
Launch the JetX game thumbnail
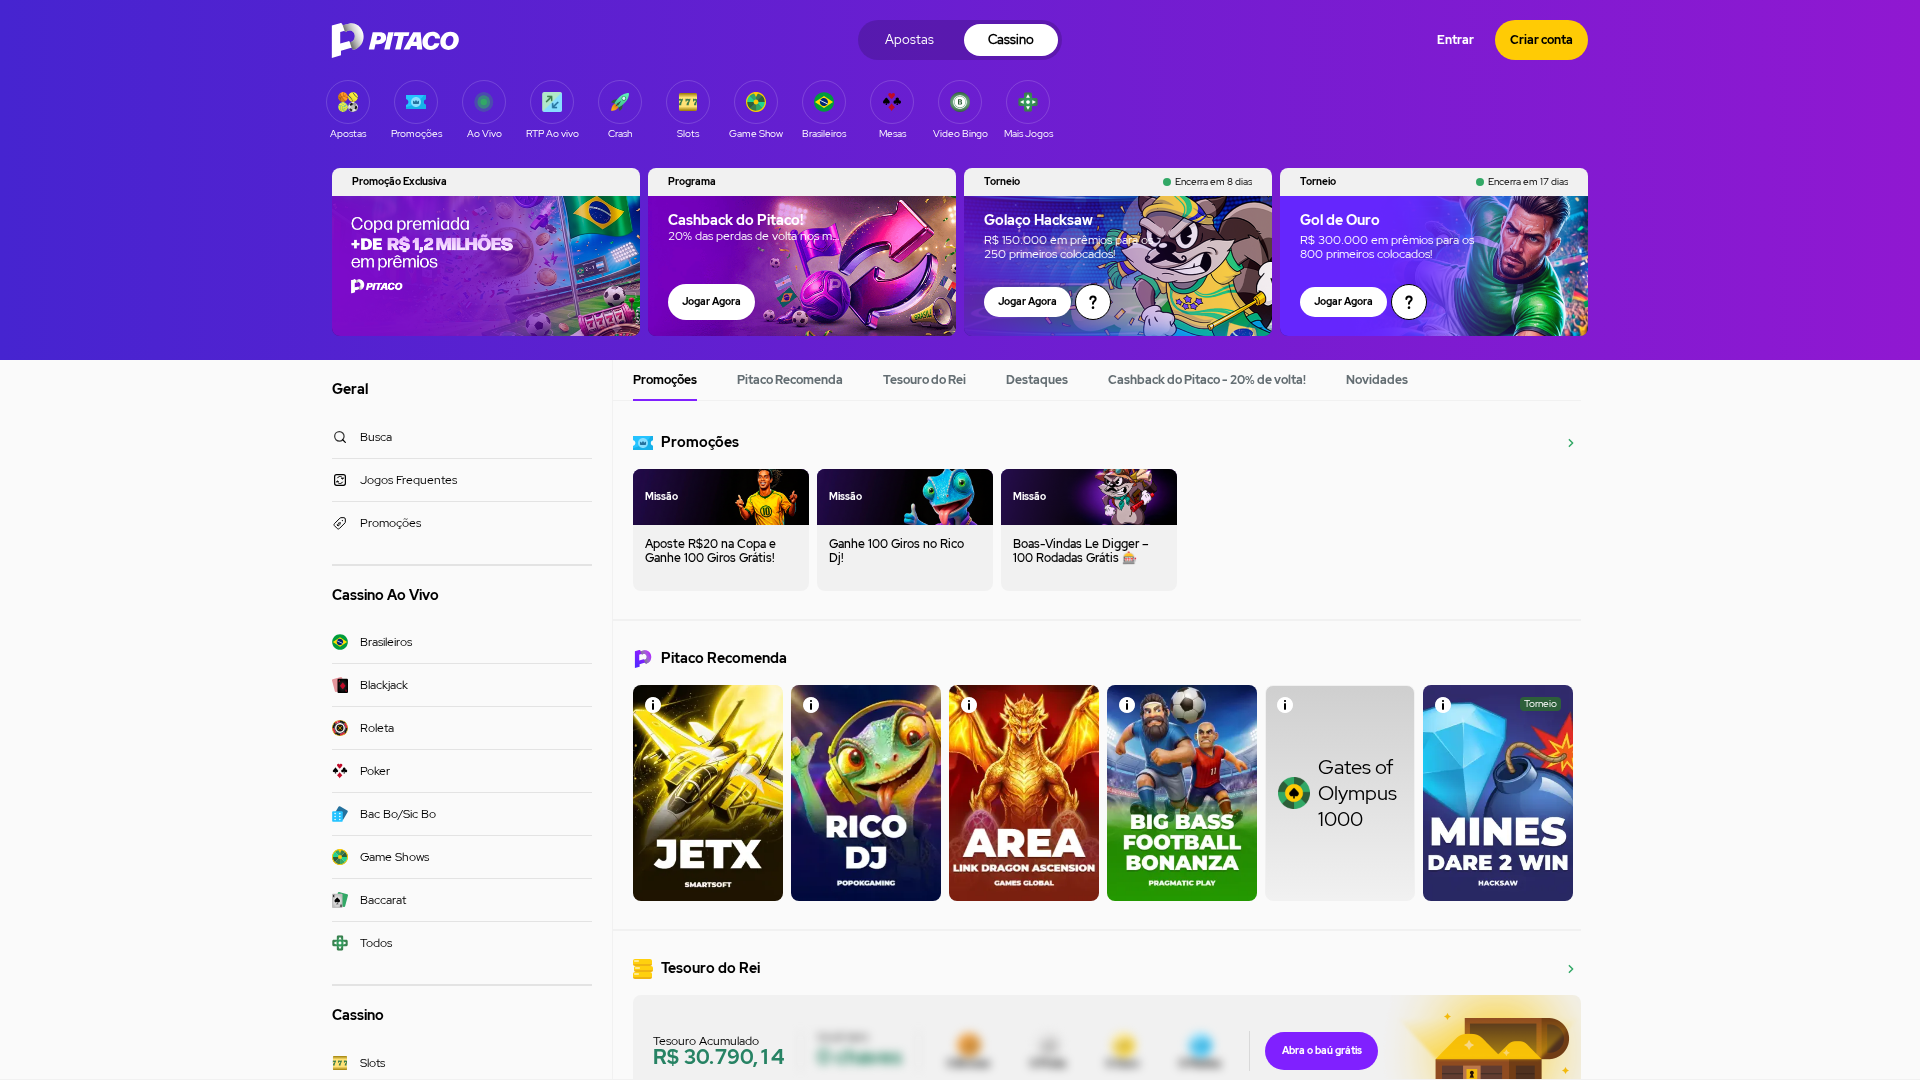[708, 793]
